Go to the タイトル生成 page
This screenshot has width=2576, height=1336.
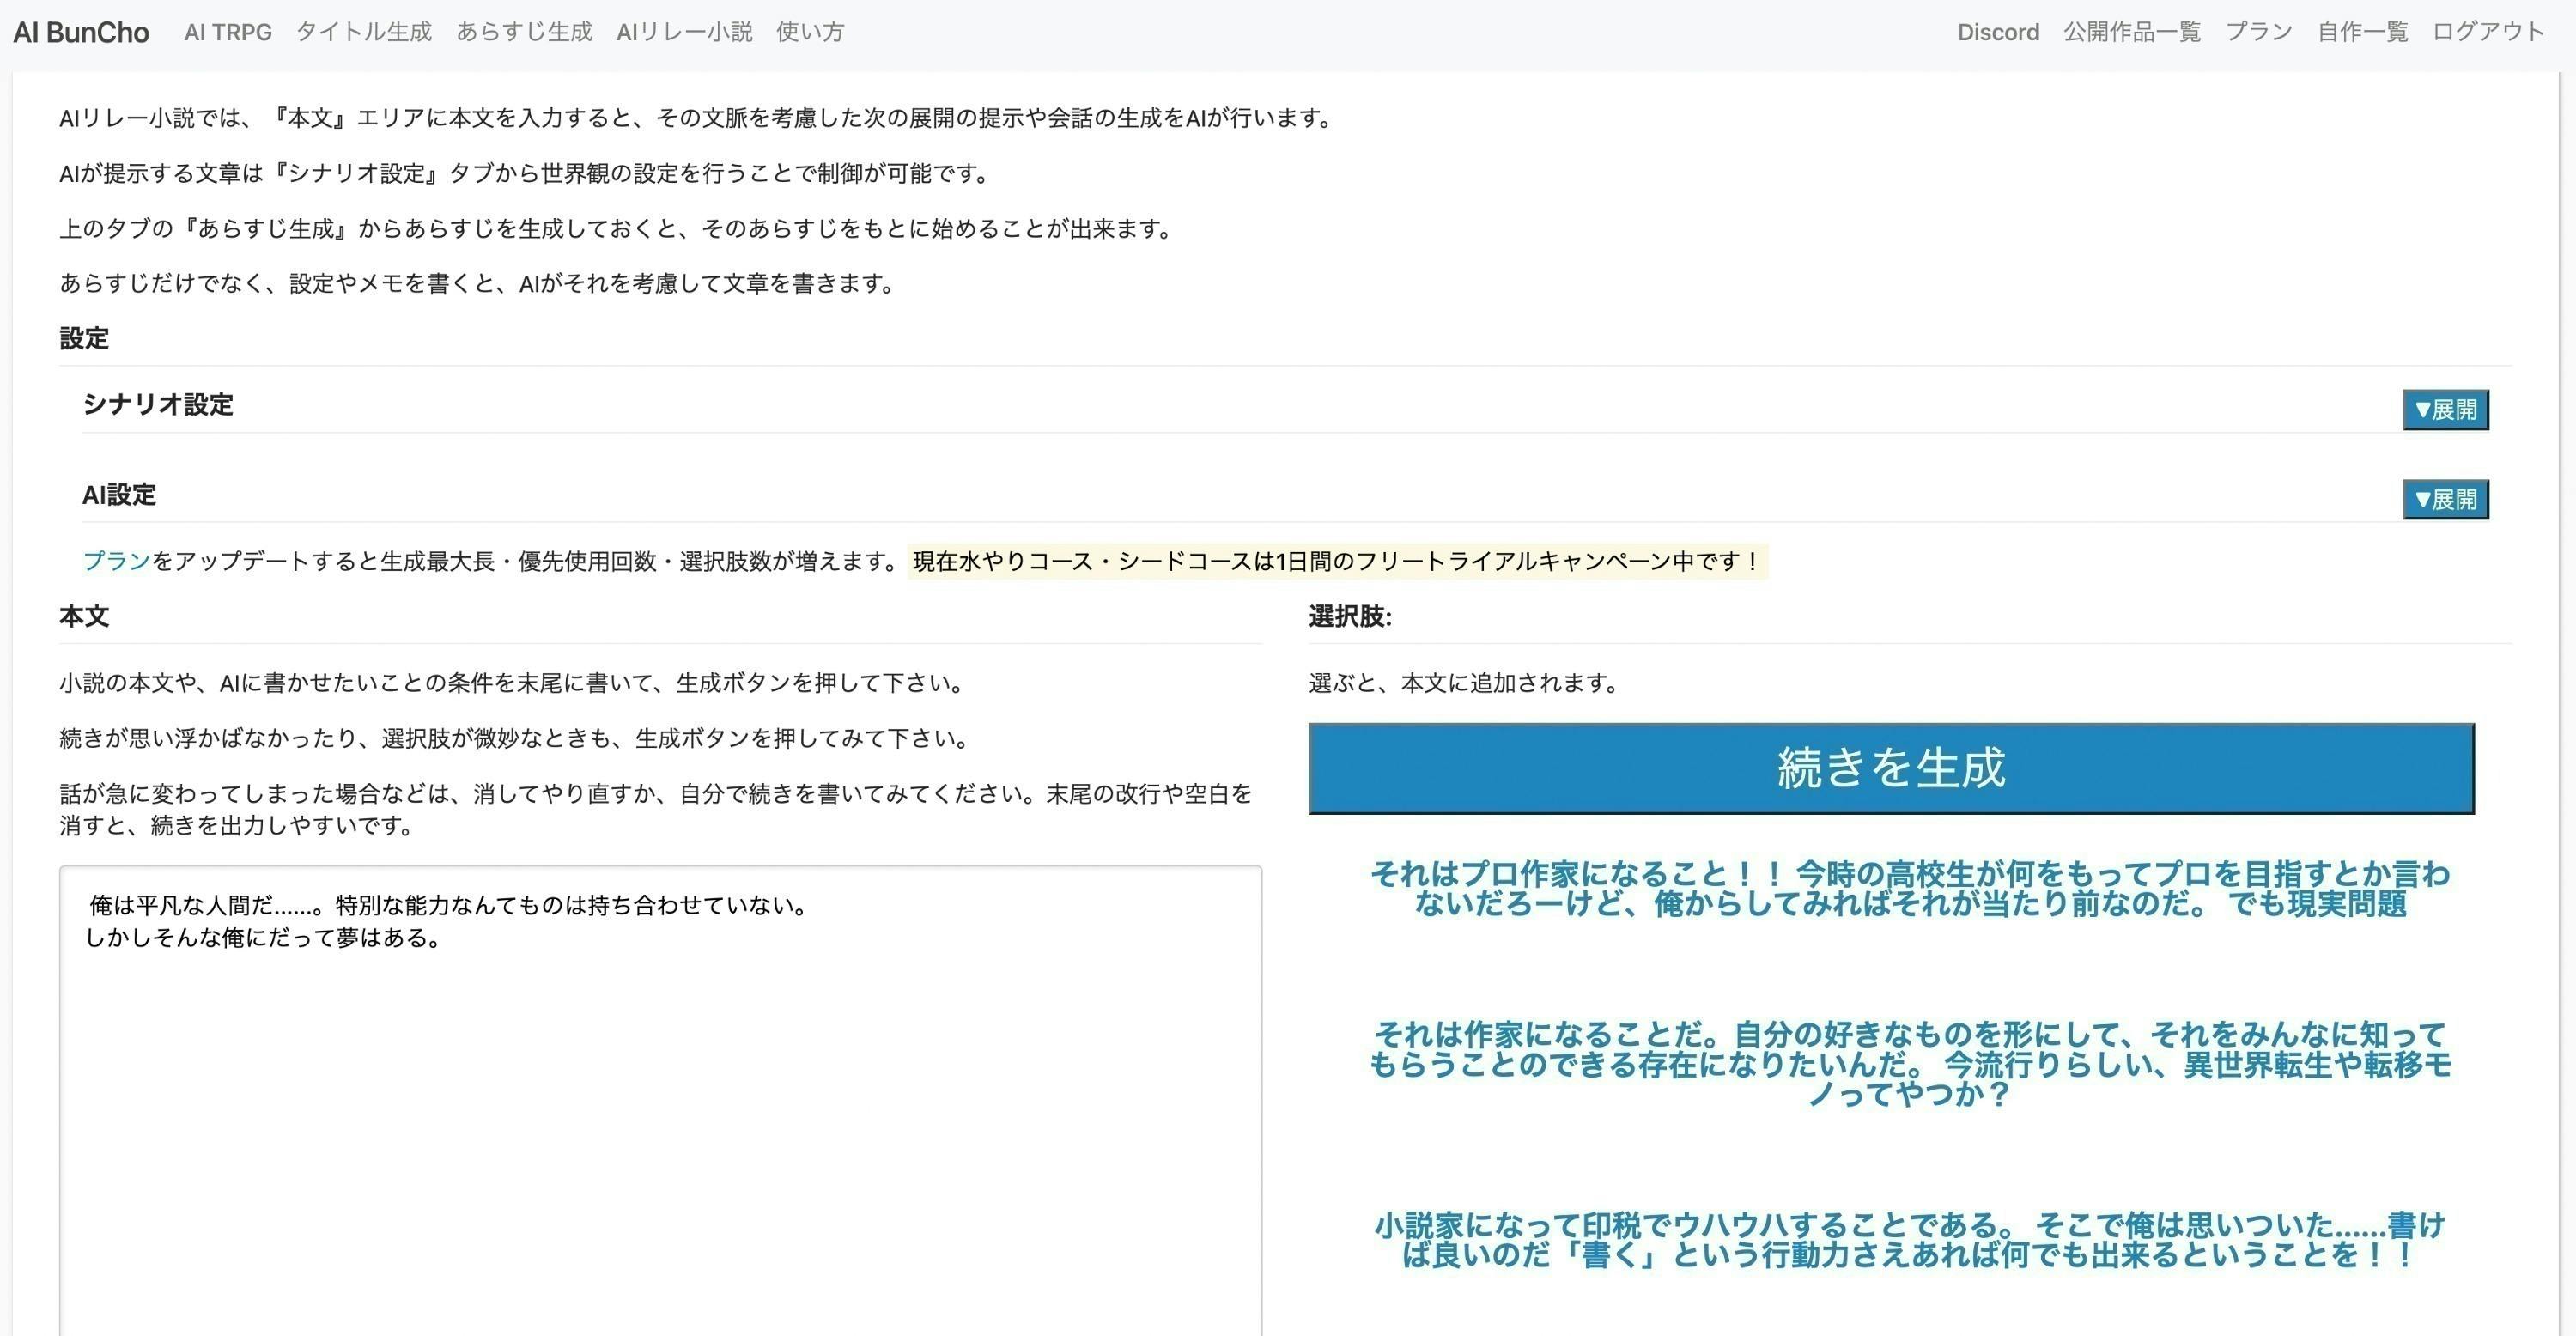364,32
